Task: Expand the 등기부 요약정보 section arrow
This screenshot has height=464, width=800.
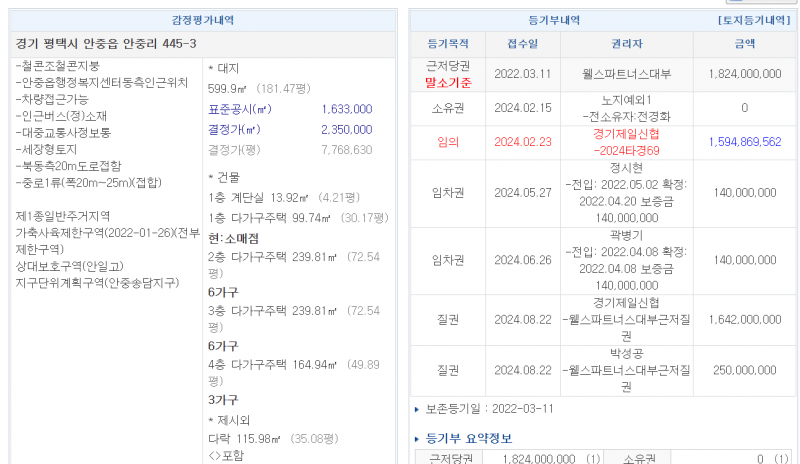Action: (417, 438)
